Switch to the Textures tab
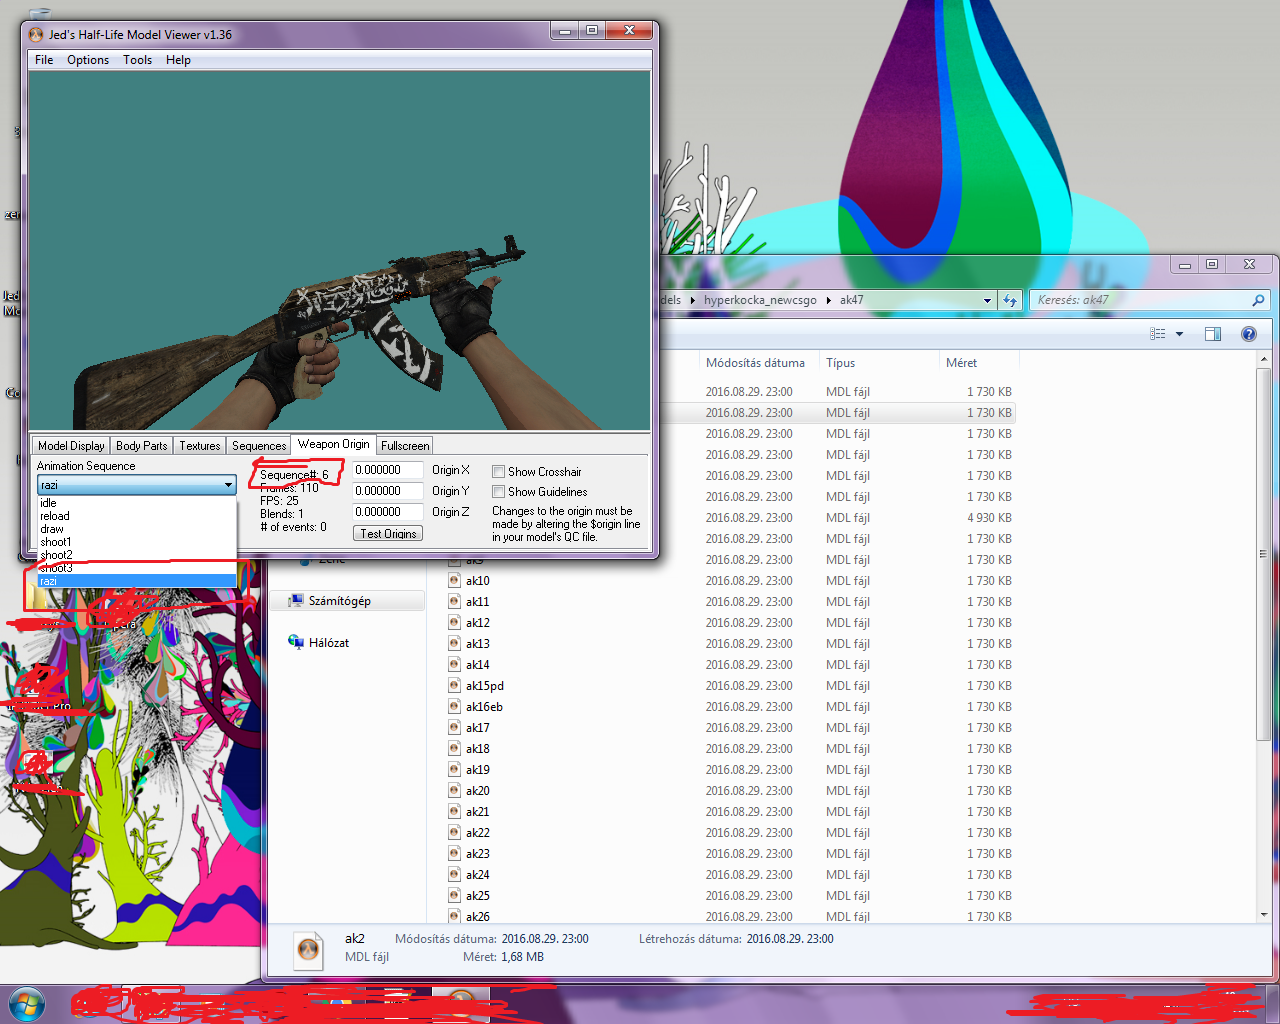Viewport: 1280px width, 1024px height. 200,446
